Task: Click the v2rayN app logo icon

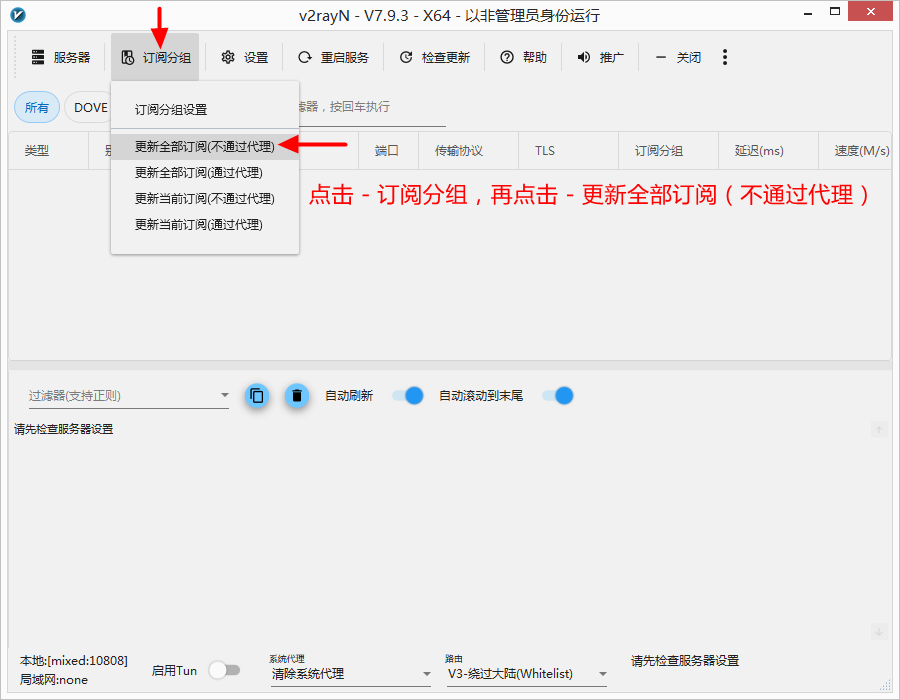Action: (x=18, y=15)
